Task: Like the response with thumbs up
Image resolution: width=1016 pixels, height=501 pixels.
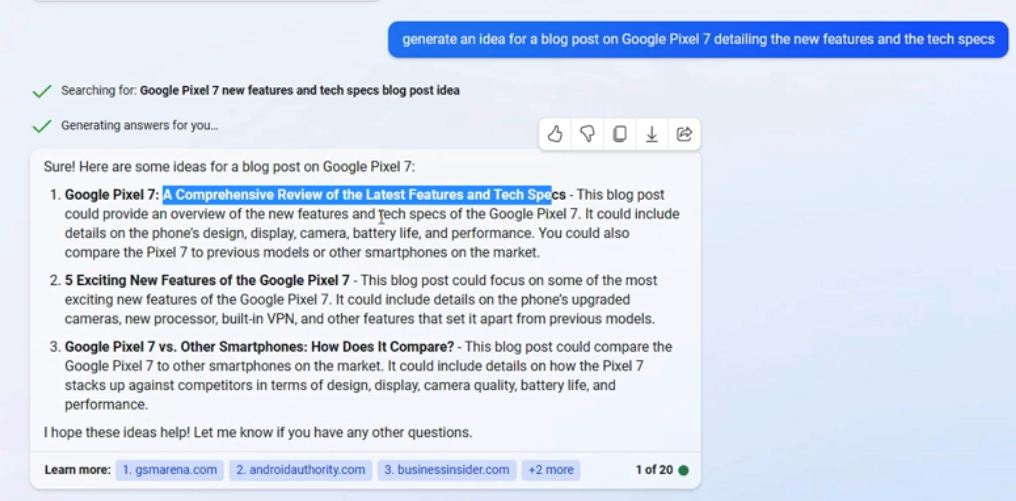Action: pyautogui.click(x=555, y=134)
